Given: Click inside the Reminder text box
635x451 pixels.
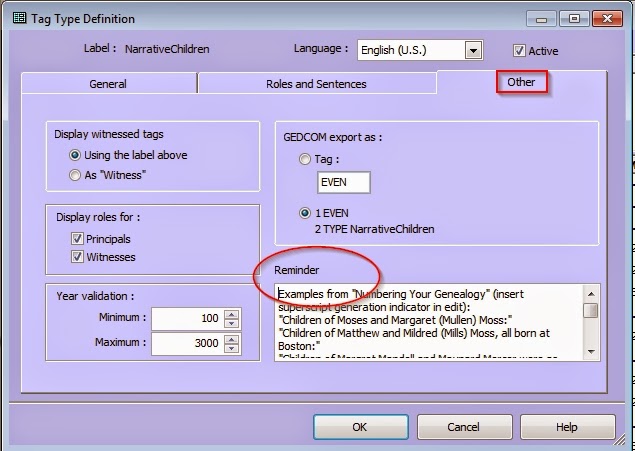Looking at the screenshot, I should [429, 323].
